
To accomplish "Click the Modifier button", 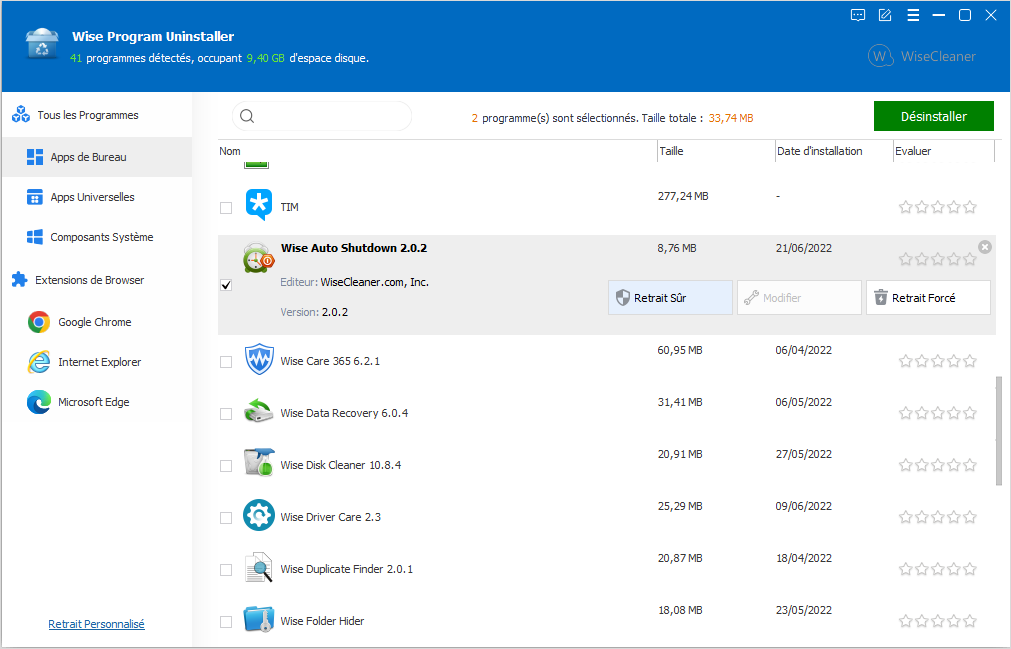I will coord(799,297).
